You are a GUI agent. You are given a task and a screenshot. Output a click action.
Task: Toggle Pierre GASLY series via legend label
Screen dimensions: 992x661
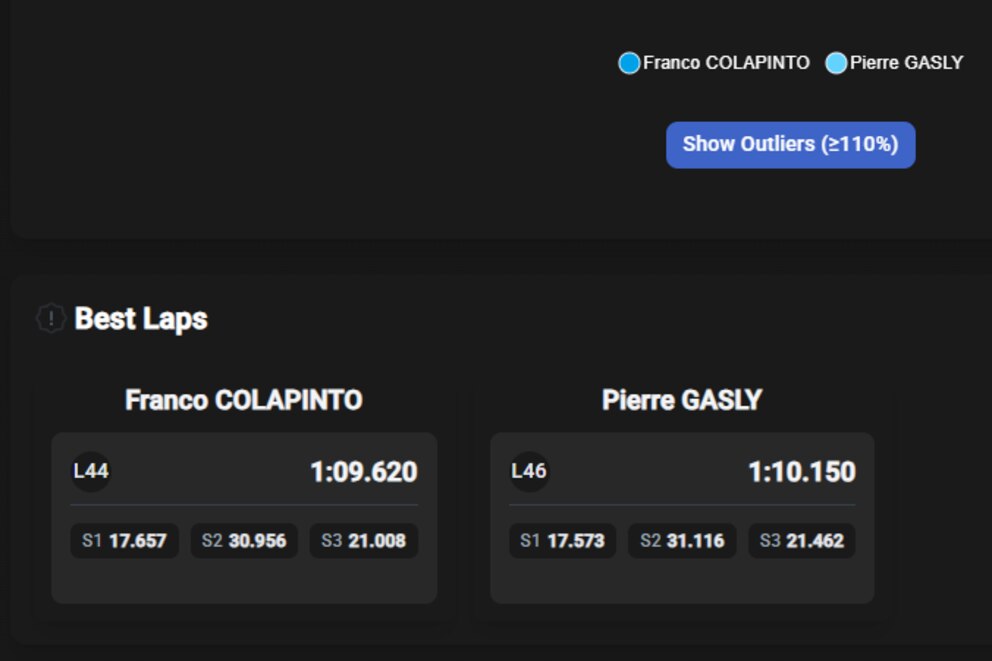(x=906, y=63)
